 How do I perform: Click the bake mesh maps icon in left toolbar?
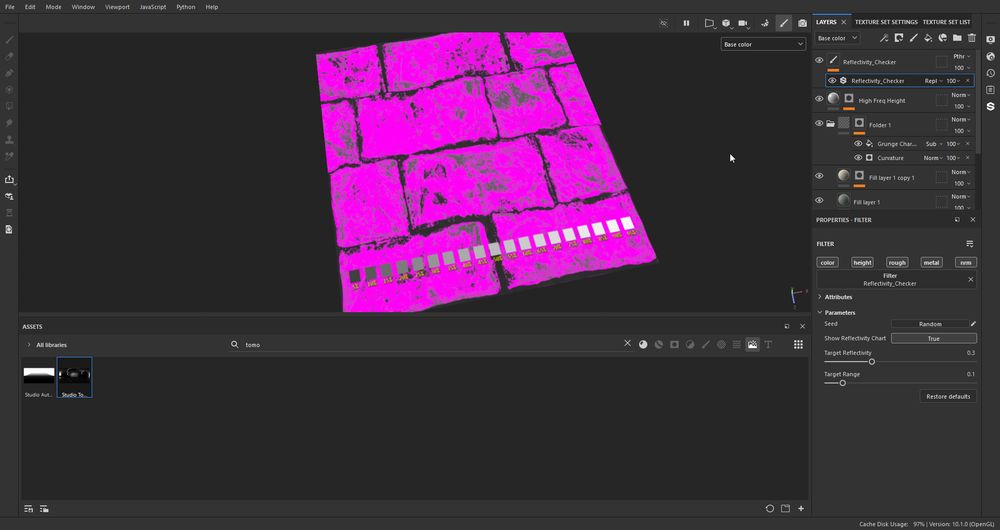[9, 196]
